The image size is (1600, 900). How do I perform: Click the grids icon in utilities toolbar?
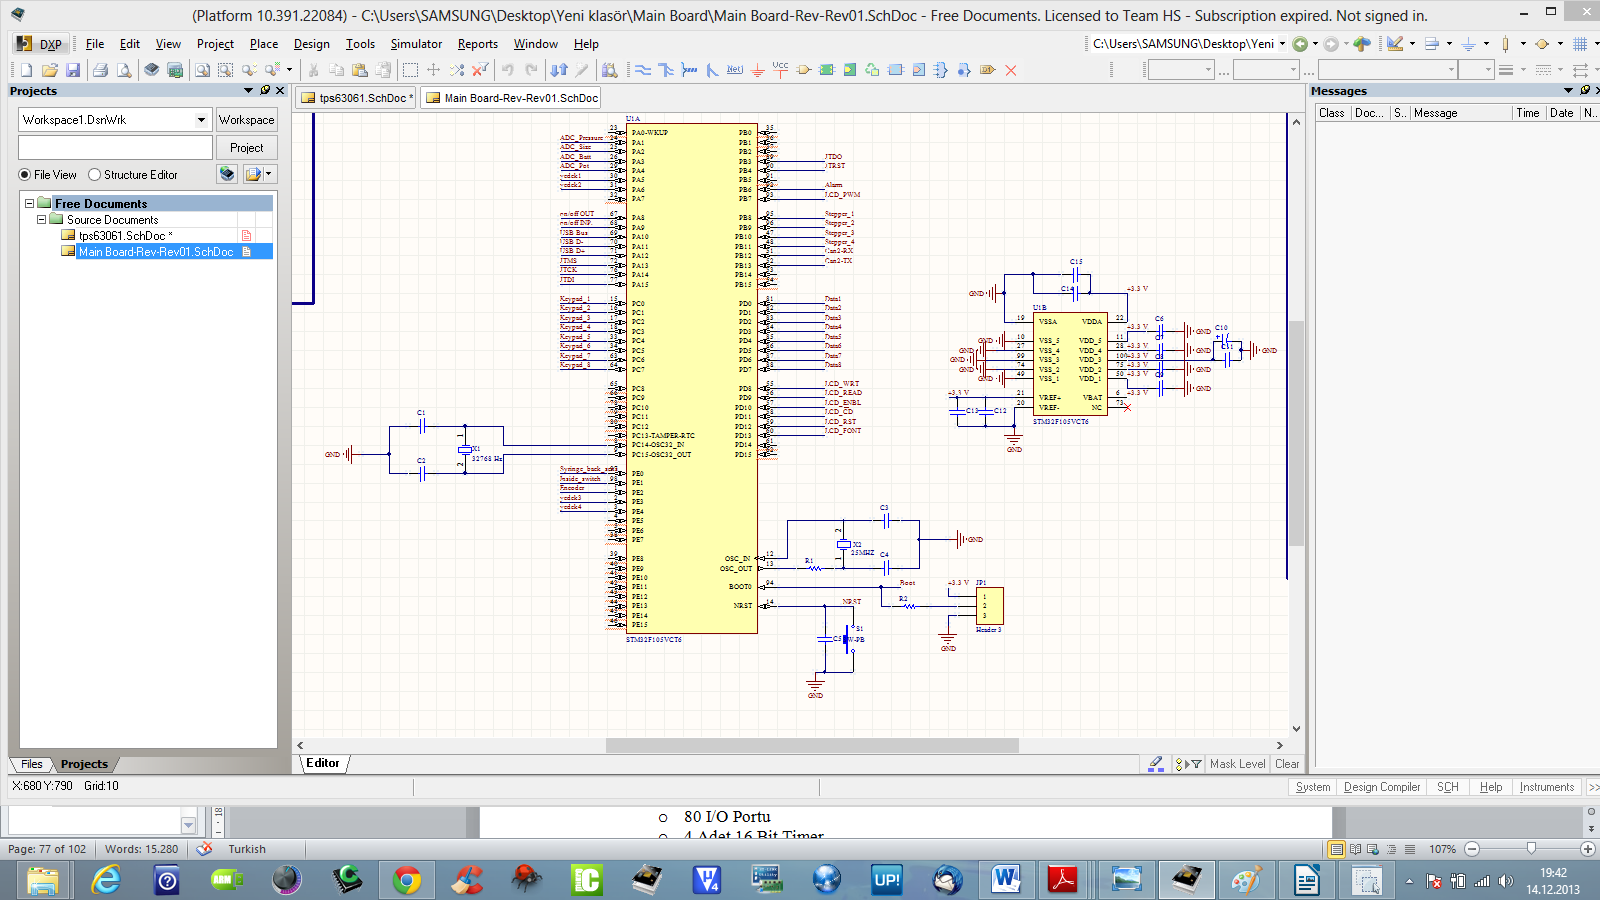coord(1580,44)
